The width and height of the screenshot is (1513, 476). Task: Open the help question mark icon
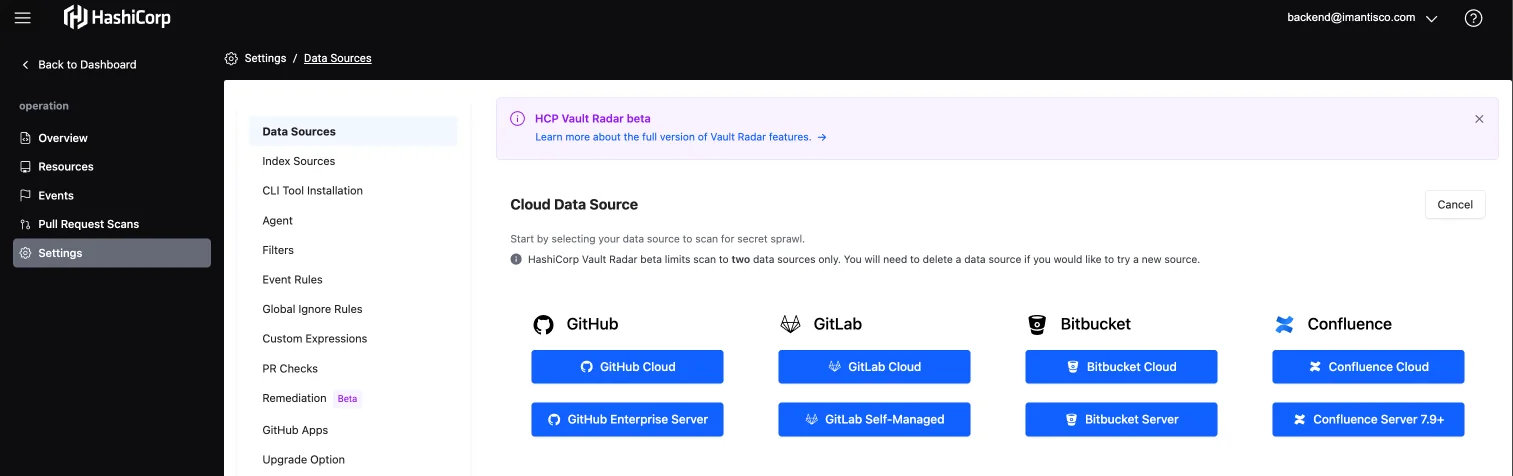tap(1472, 18)
